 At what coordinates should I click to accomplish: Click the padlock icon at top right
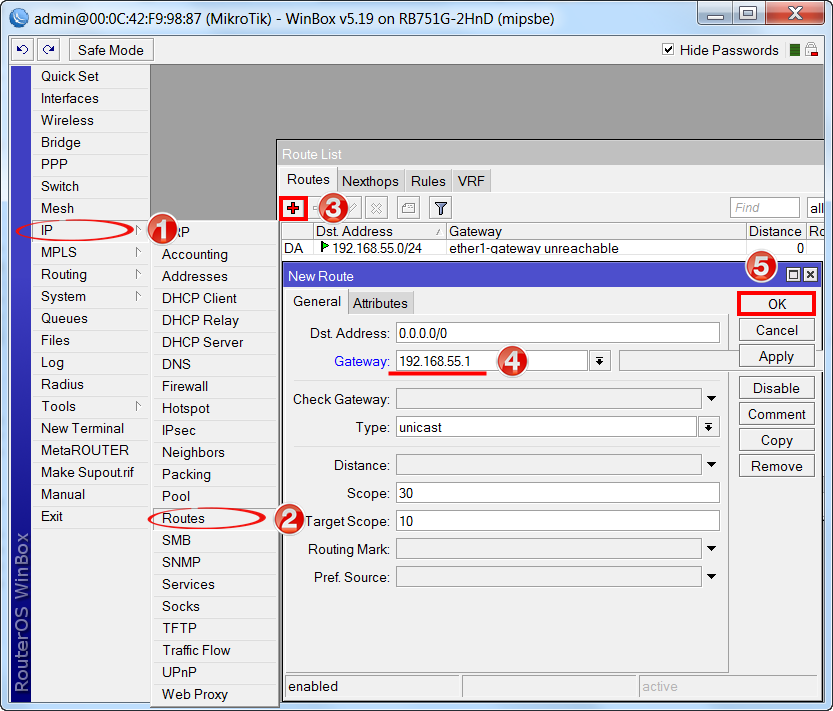[812, 50]
